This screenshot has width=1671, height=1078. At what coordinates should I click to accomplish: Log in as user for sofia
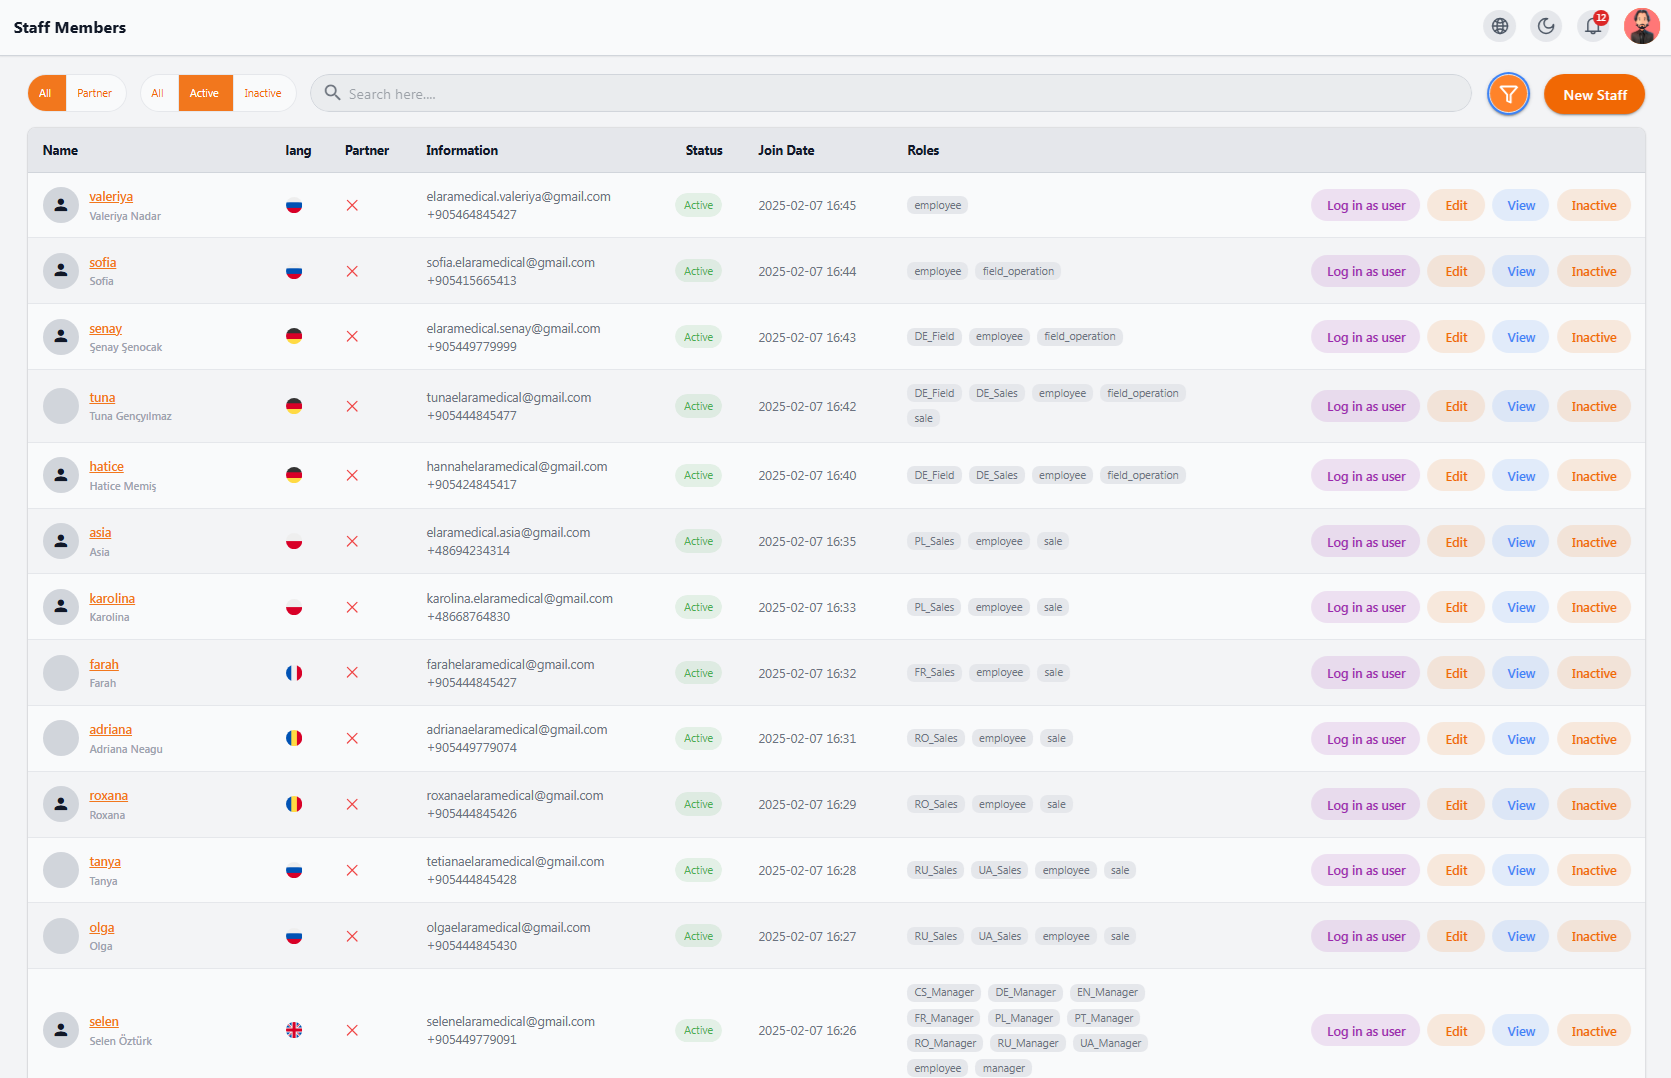[1365, 271]
